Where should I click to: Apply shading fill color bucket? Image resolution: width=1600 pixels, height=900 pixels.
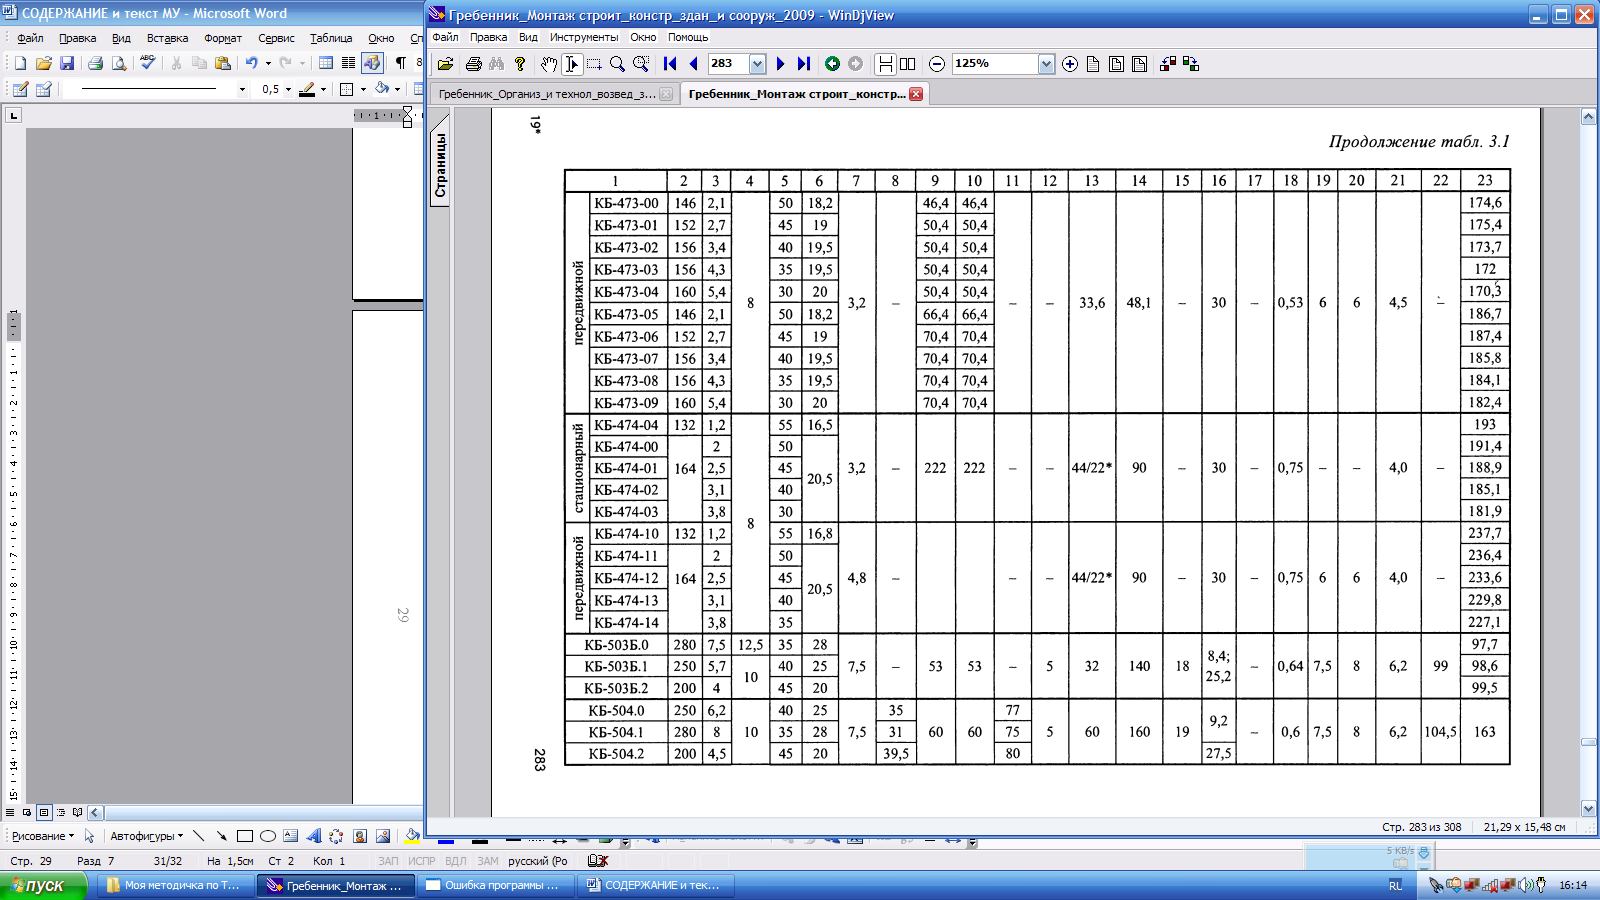pos(381,89)
